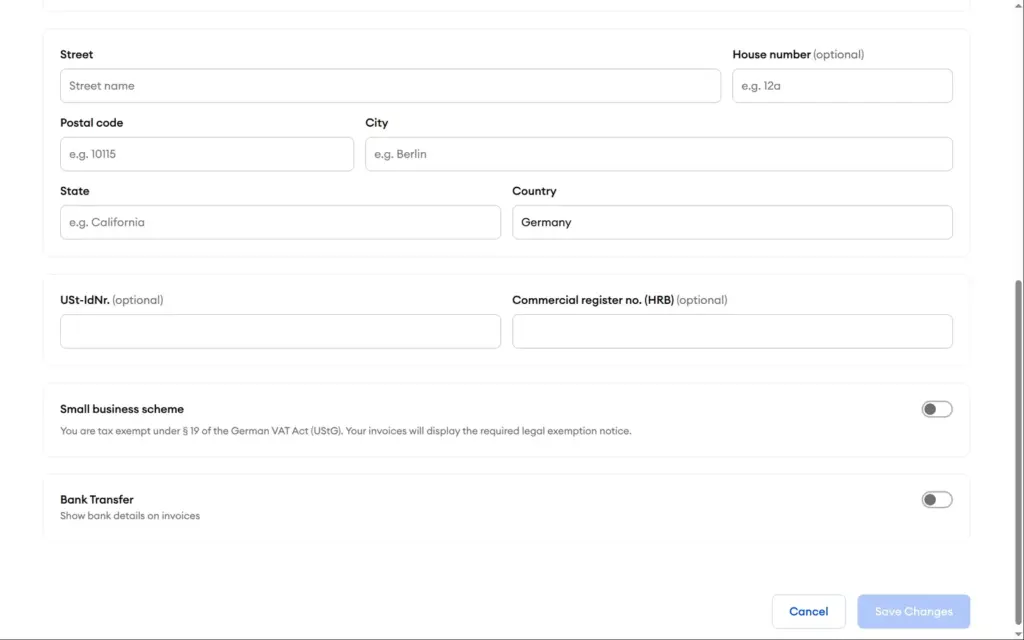
Task: Click the 'Country' field label
Action: 534,191
